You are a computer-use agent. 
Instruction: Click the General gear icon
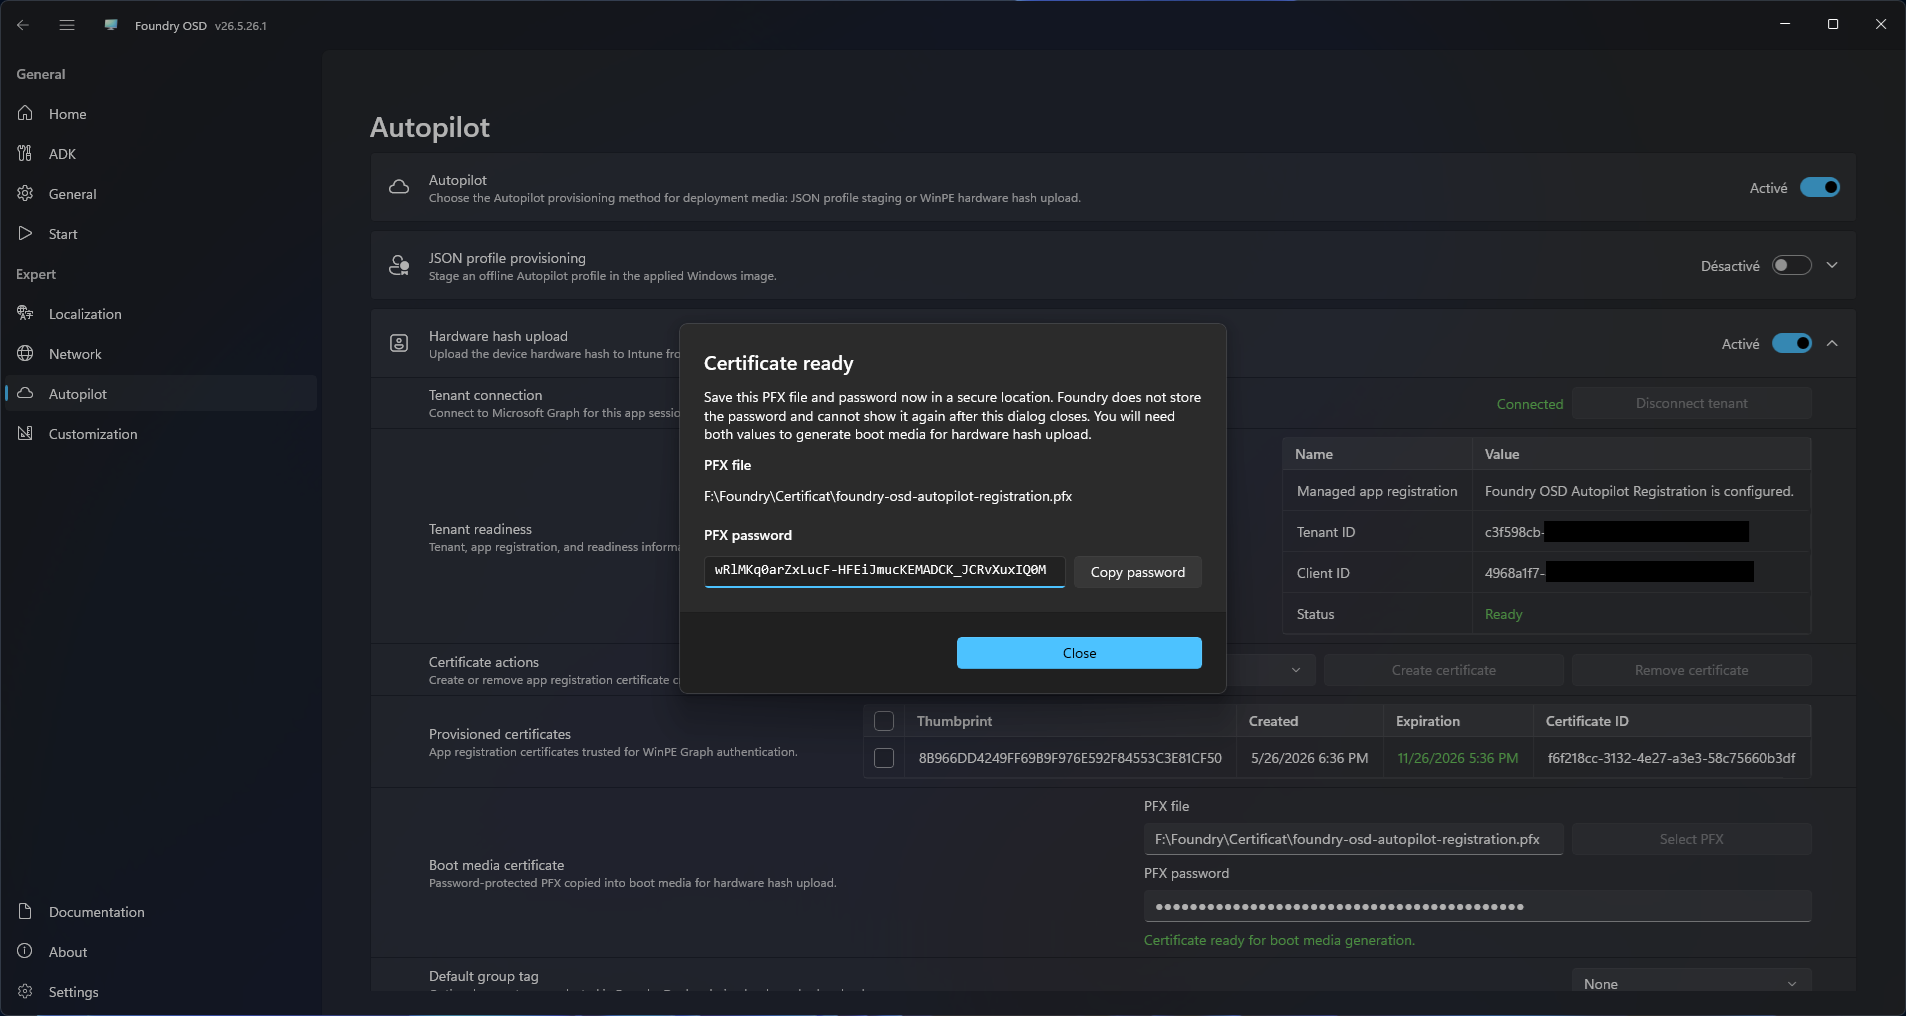coord(26,194)
